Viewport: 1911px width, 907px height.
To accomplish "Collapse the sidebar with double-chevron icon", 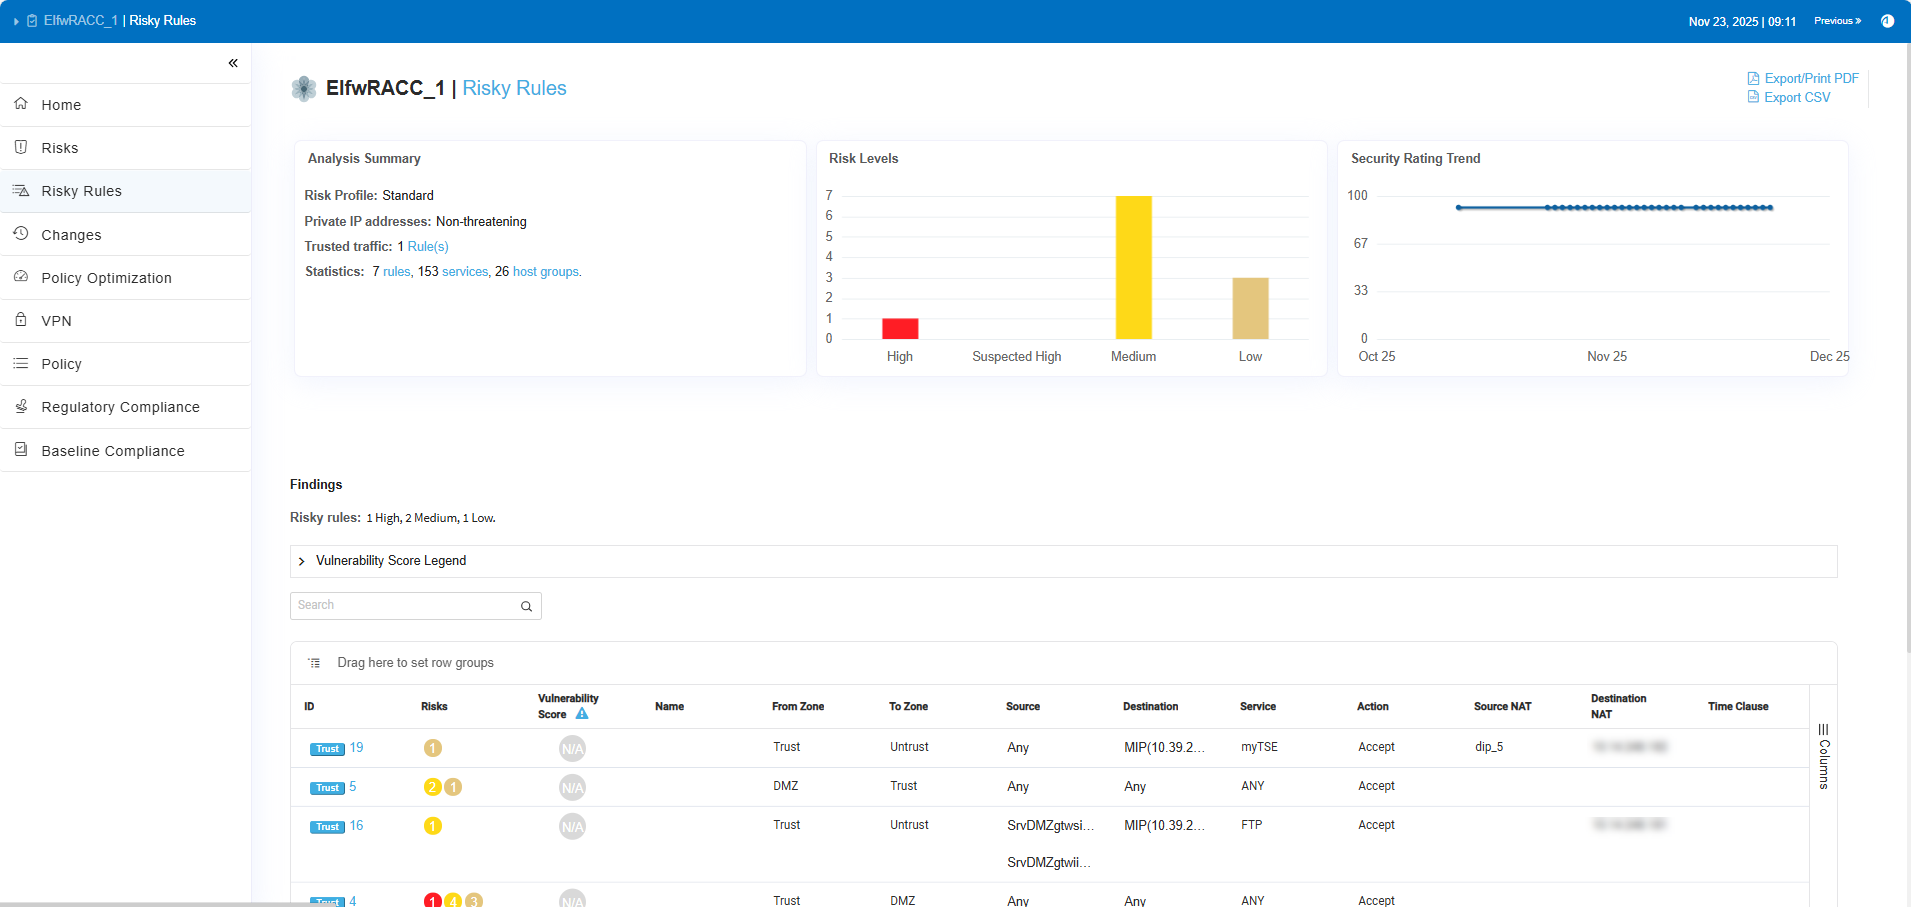I will click(x=233, y=63).
